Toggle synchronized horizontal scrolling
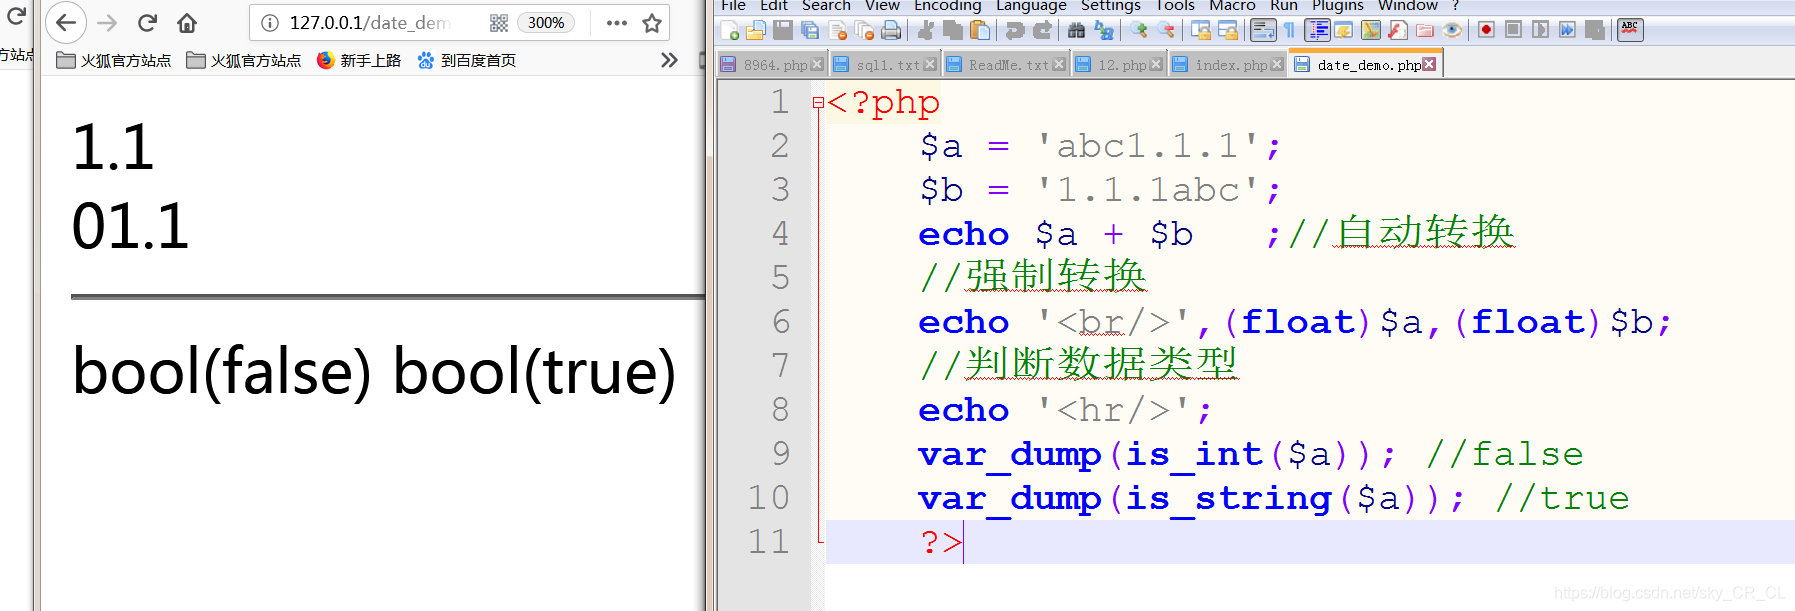 click(1228, 30)
